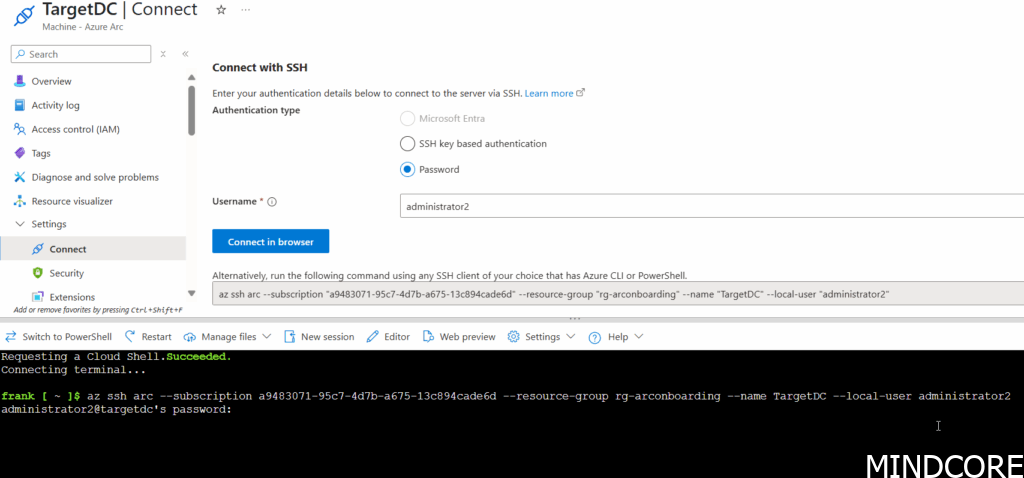
Task: Open the Cloud Shell Settings dropdown
Action: [542, 337]
